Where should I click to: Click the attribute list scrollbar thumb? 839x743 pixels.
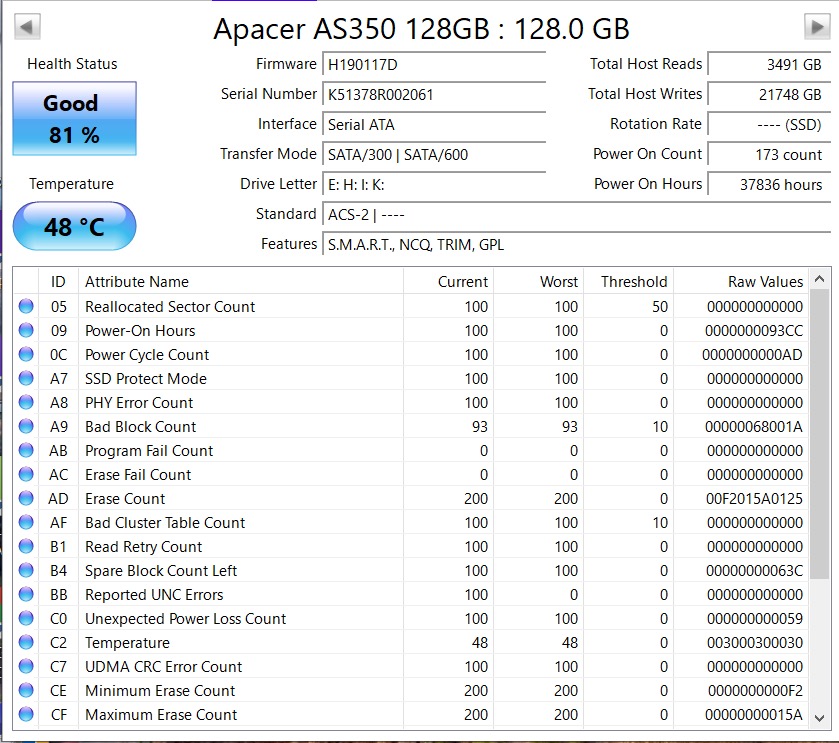pyautogui.click(x=819, y=434)
